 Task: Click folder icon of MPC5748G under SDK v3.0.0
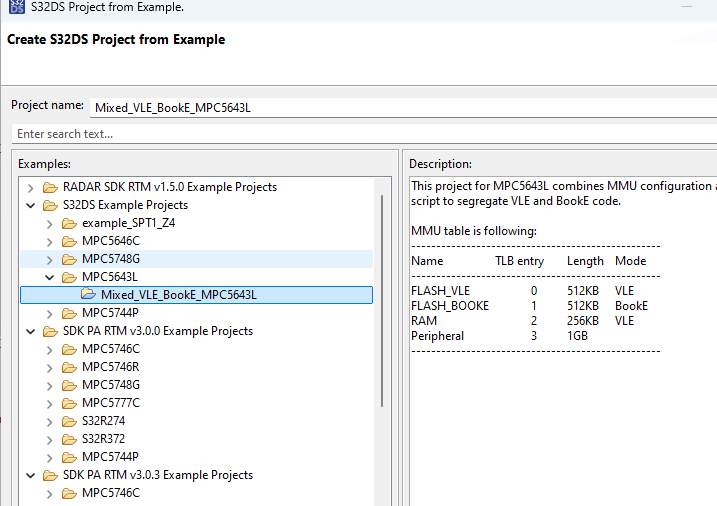coord(69,385)
